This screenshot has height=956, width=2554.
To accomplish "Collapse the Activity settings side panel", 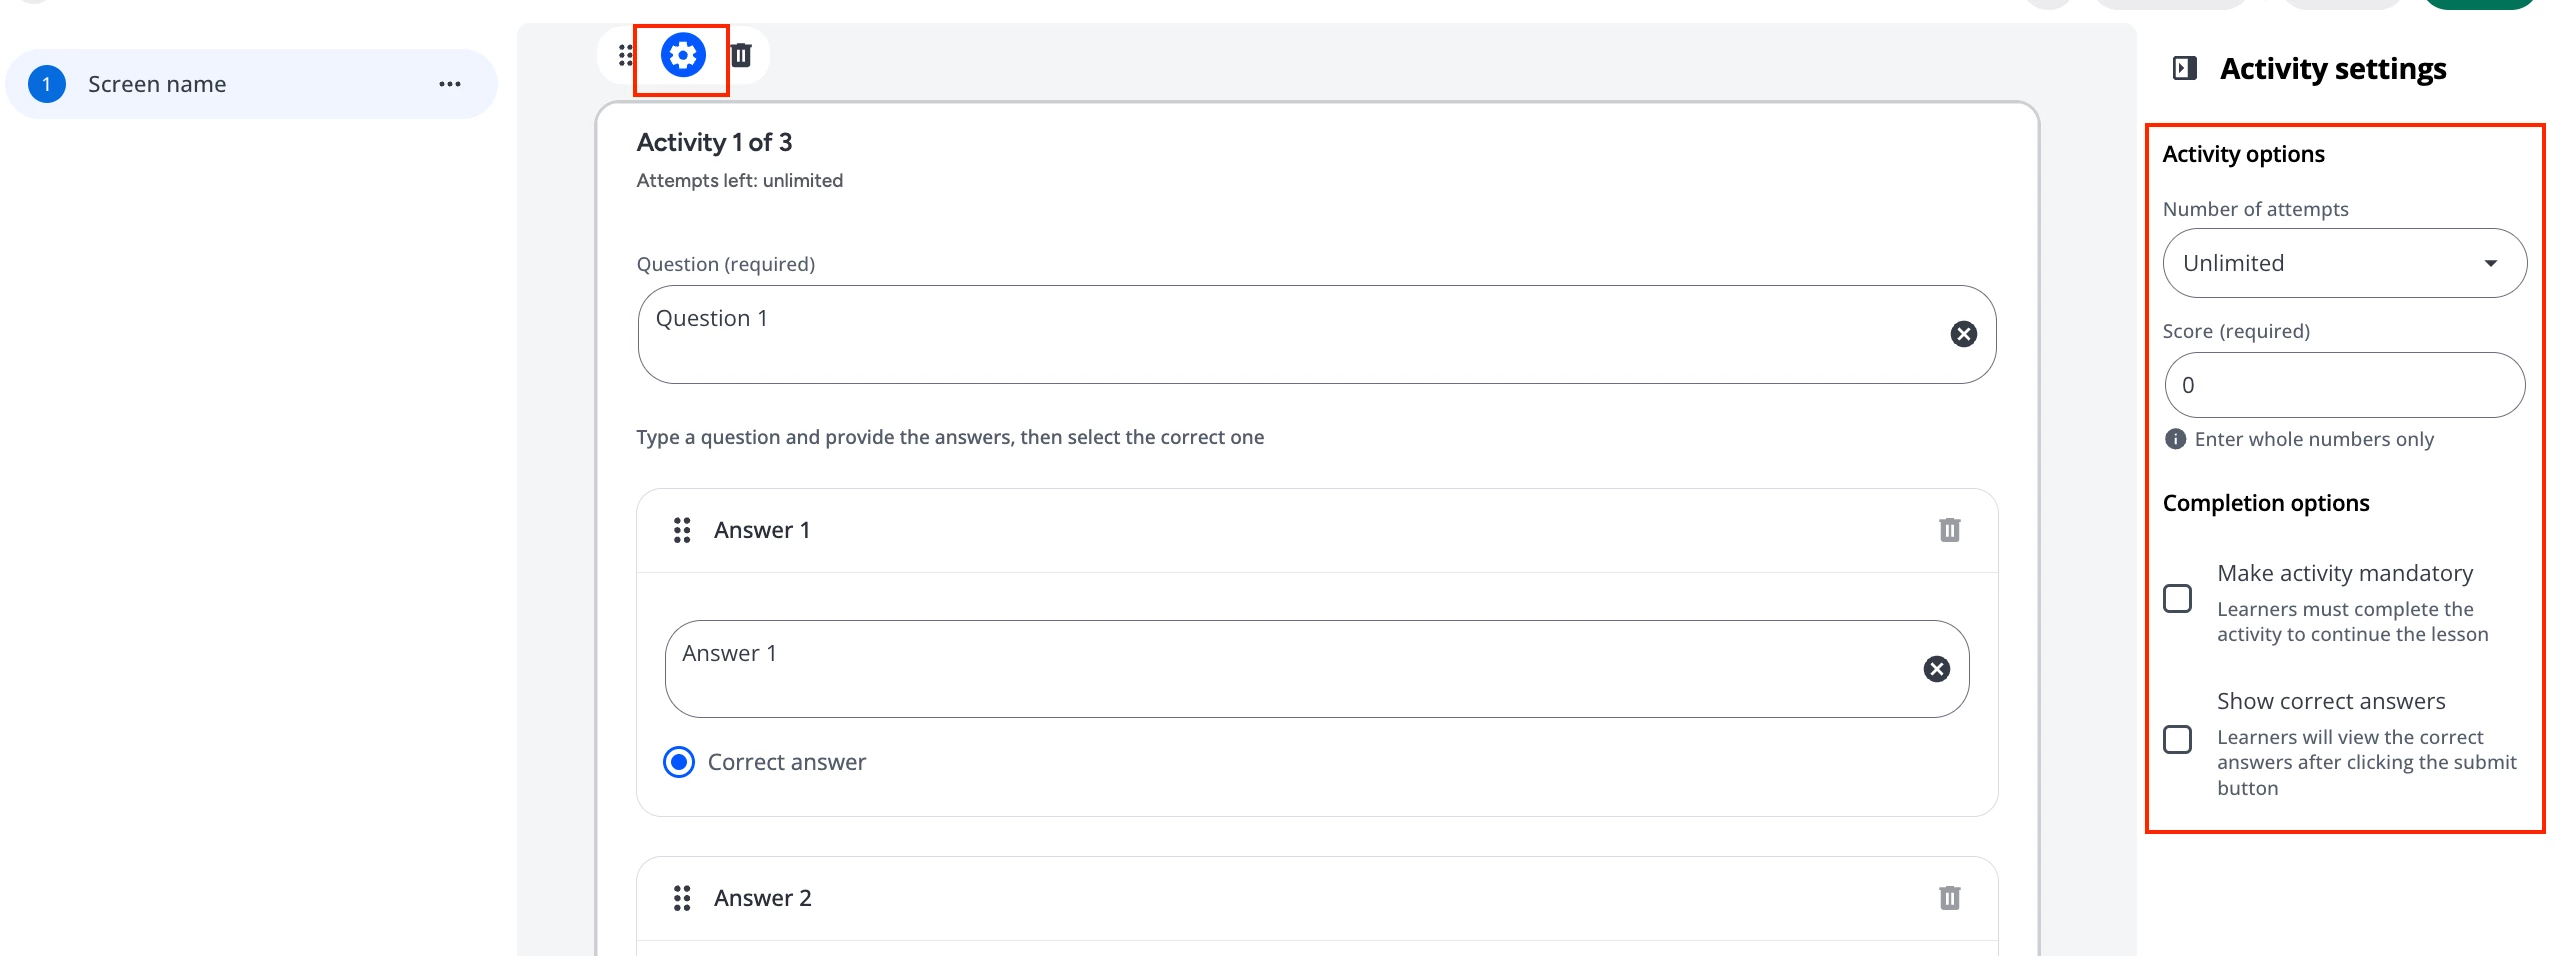I will click(x=2185, y=68).
